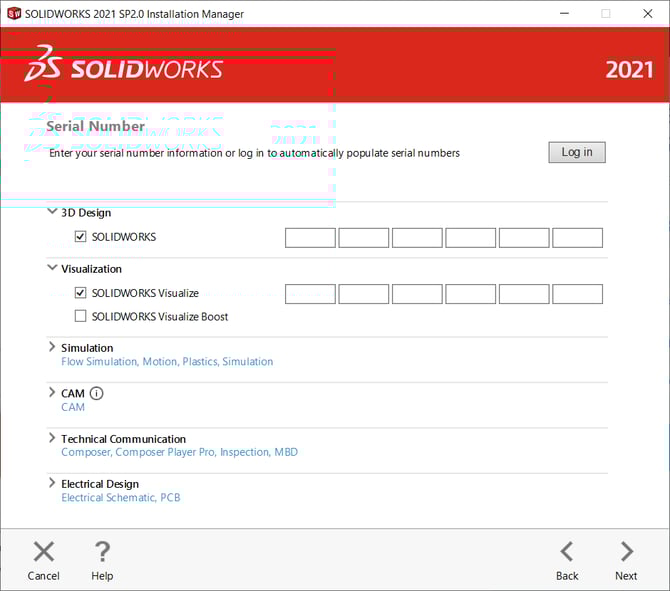Click the Cancel X icon
The height and width of the screenshot is (591, 670).
[43, 551]
